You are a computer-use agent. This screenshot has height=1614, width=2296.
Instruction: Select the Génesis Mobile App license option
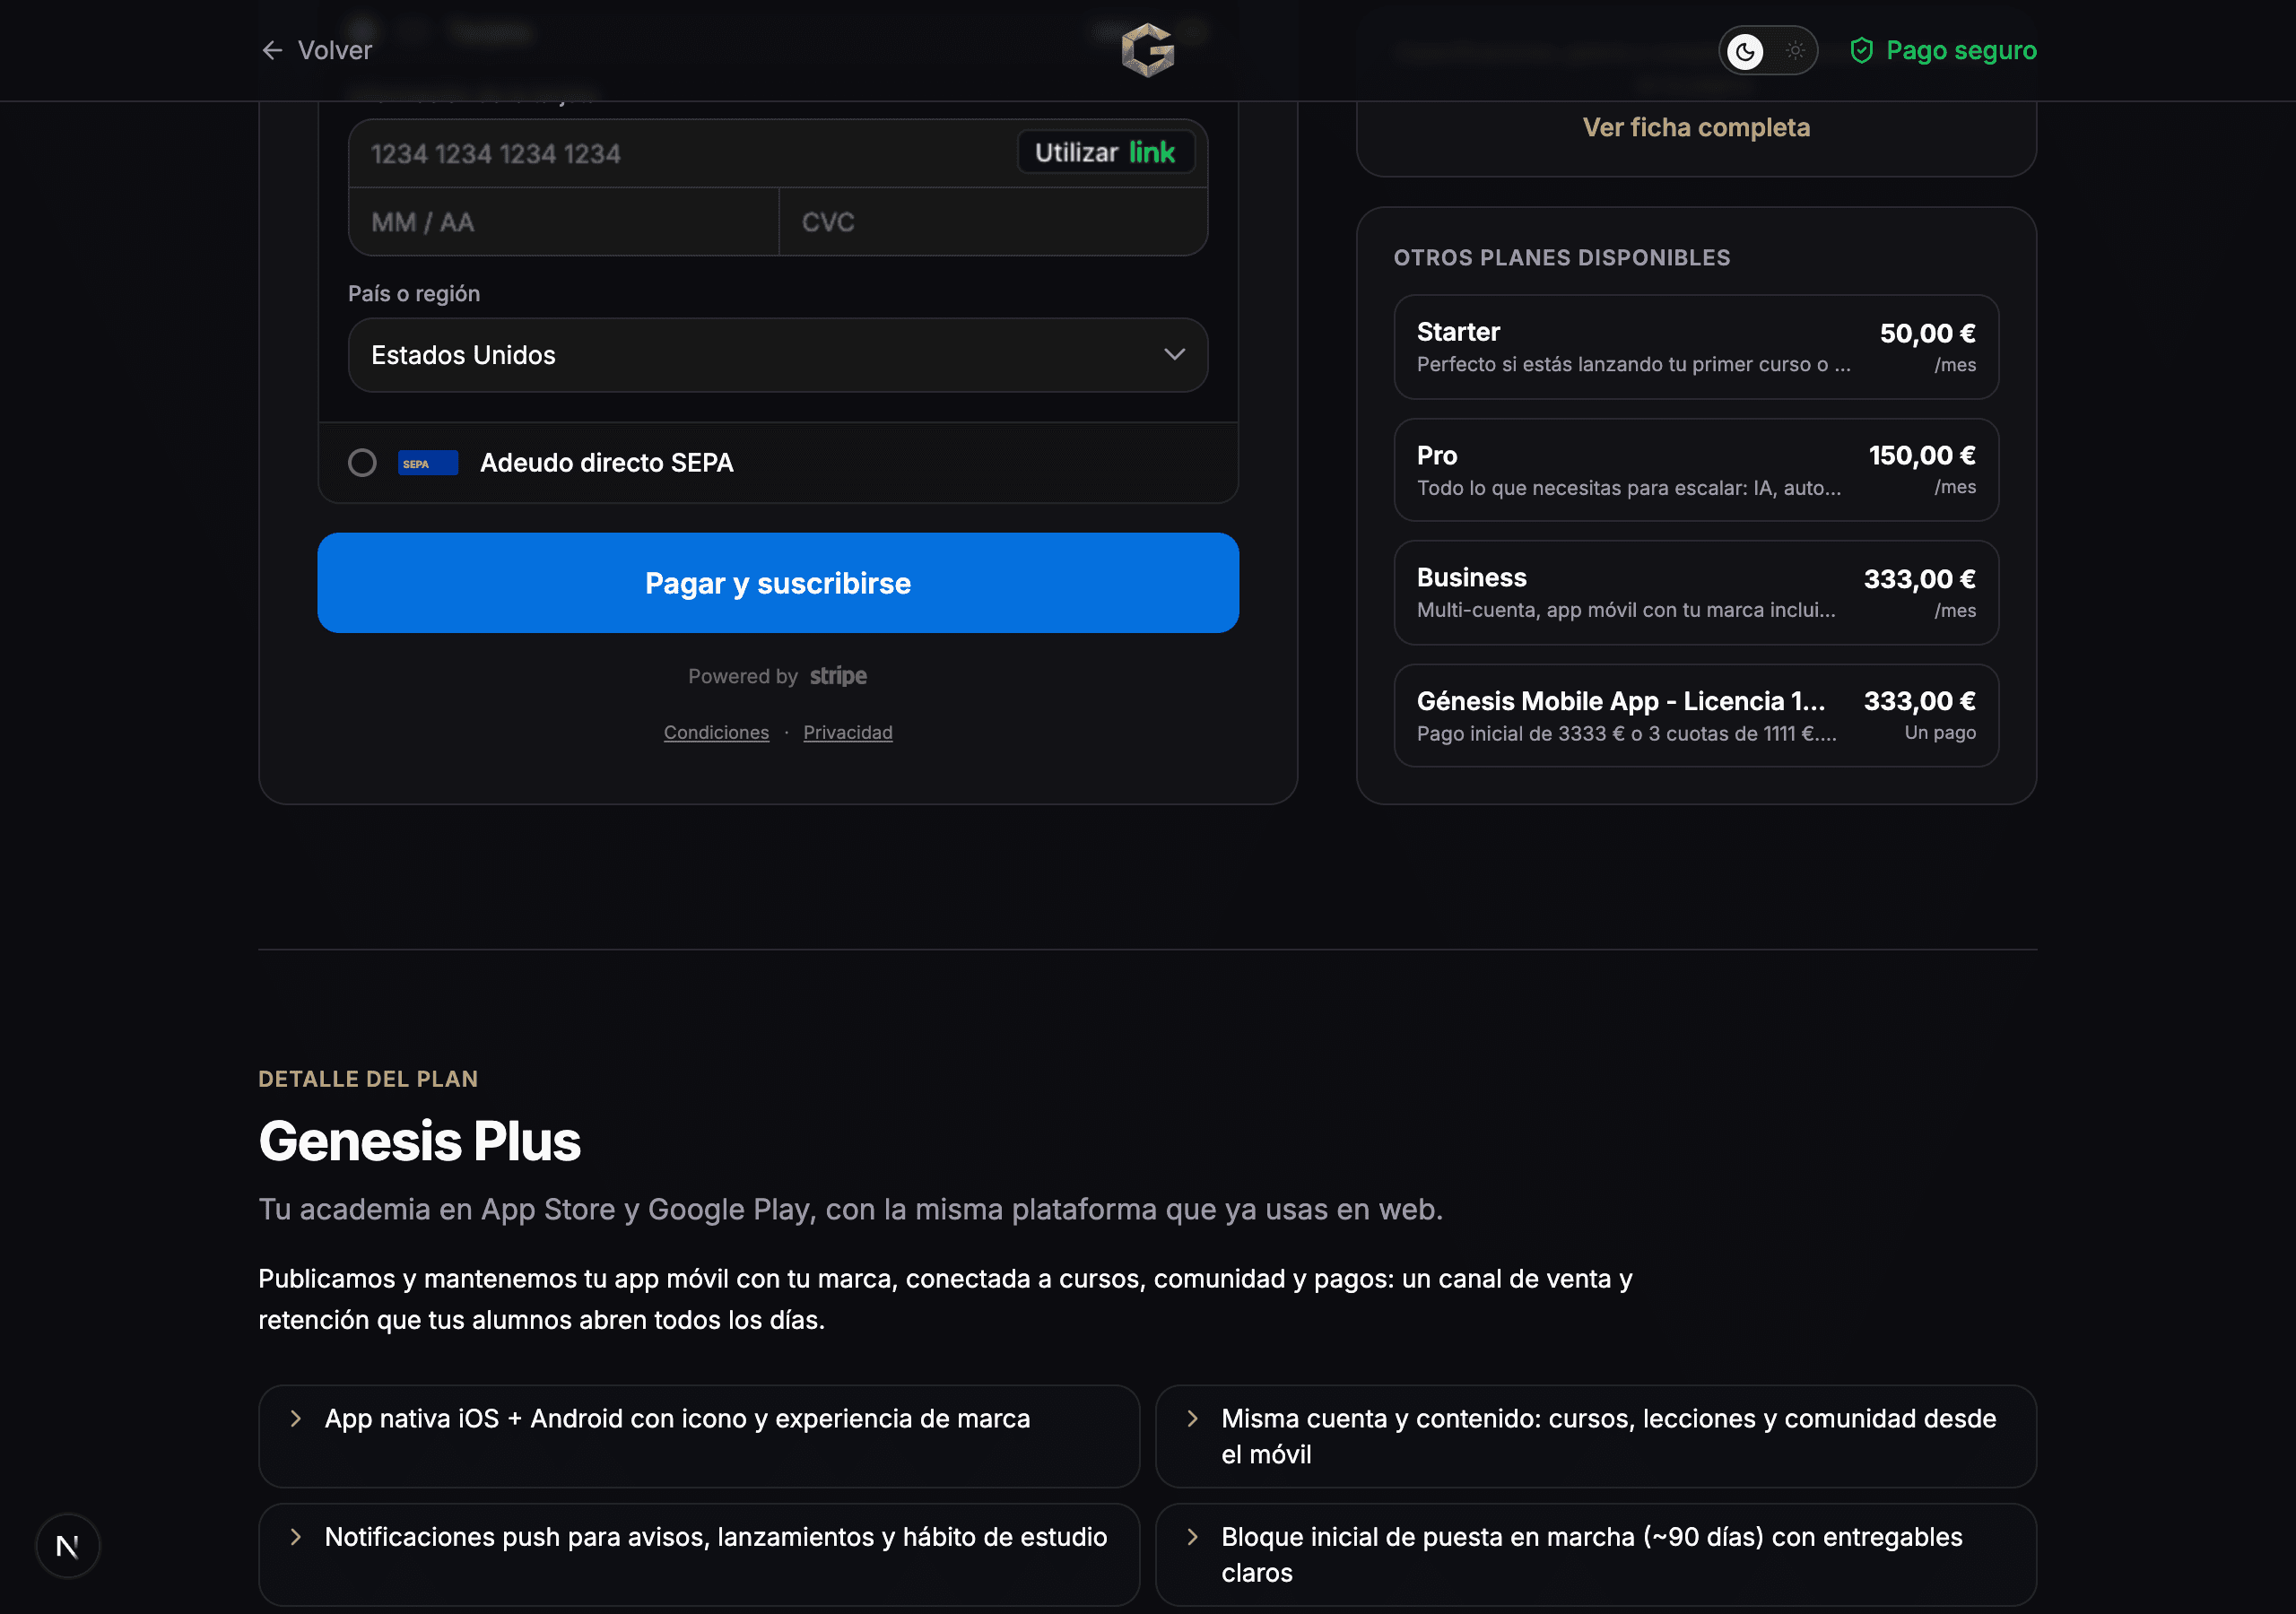(1695, 715)
